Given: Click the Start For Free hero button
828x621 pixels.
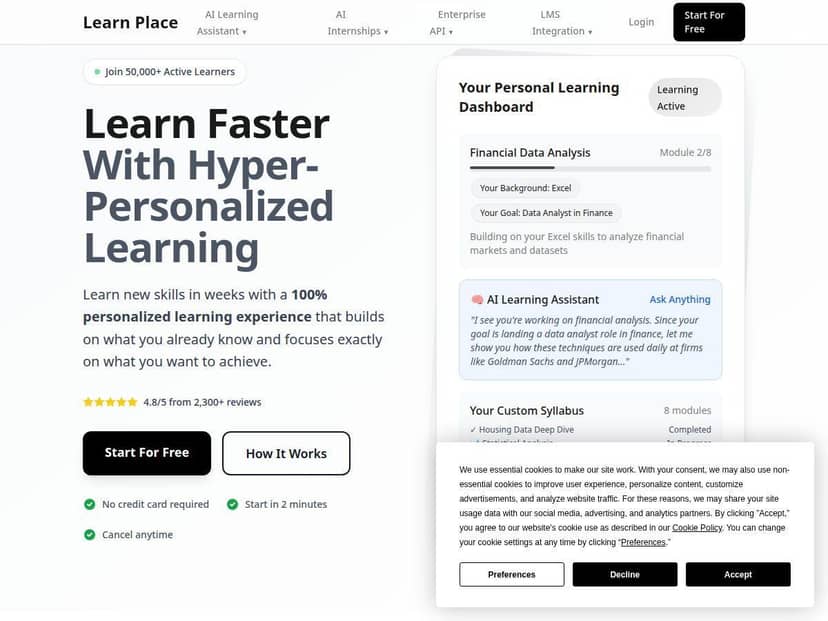Looking at the screenshot, I should click(146, 453).
